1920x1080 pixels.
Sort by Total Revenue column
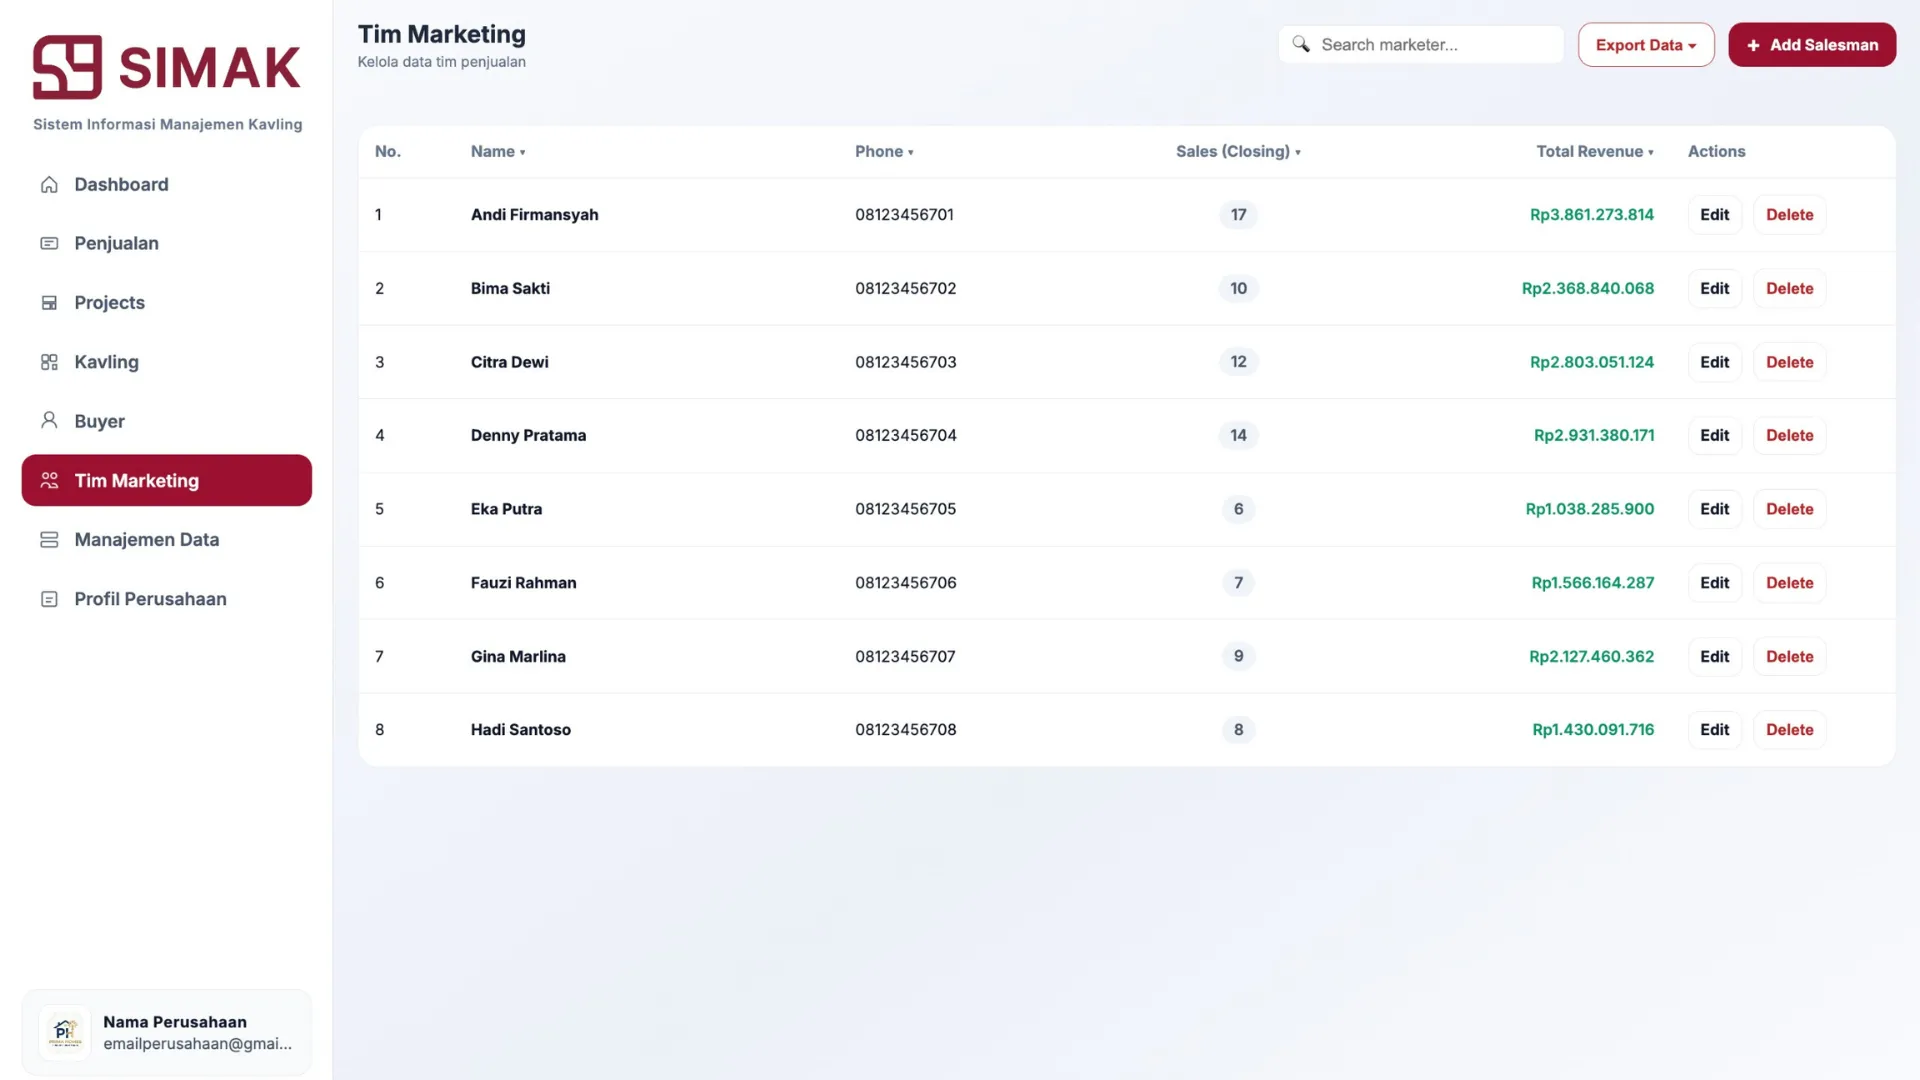[1594, 152]
